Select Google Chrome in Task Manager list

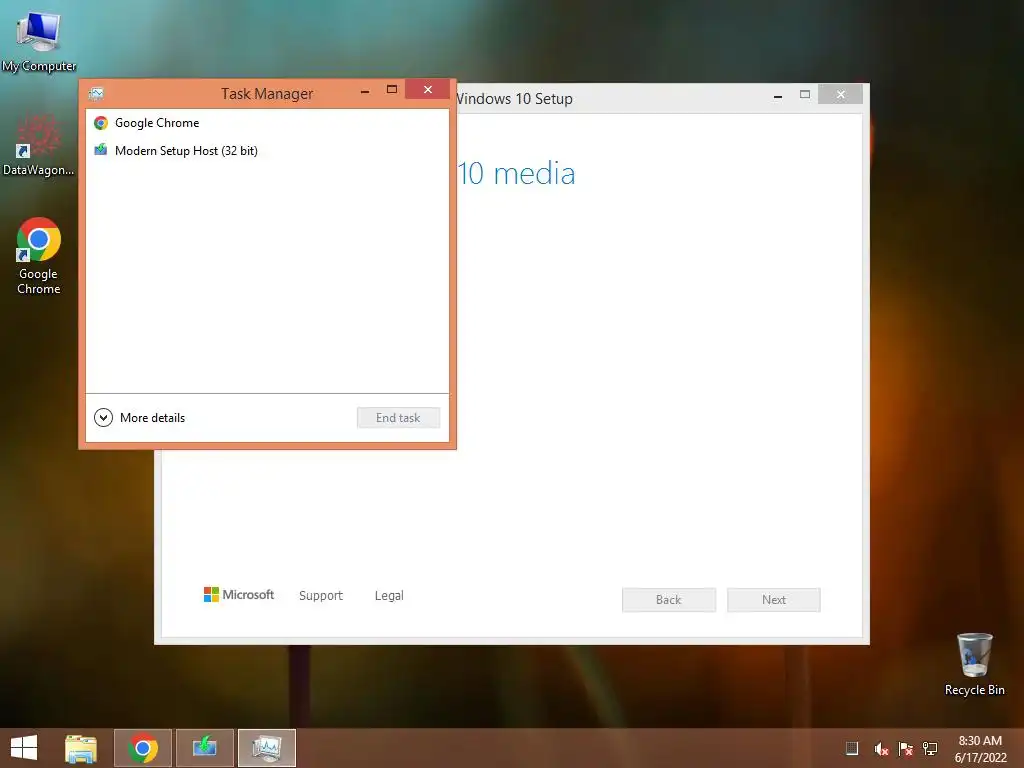[267, 123]
